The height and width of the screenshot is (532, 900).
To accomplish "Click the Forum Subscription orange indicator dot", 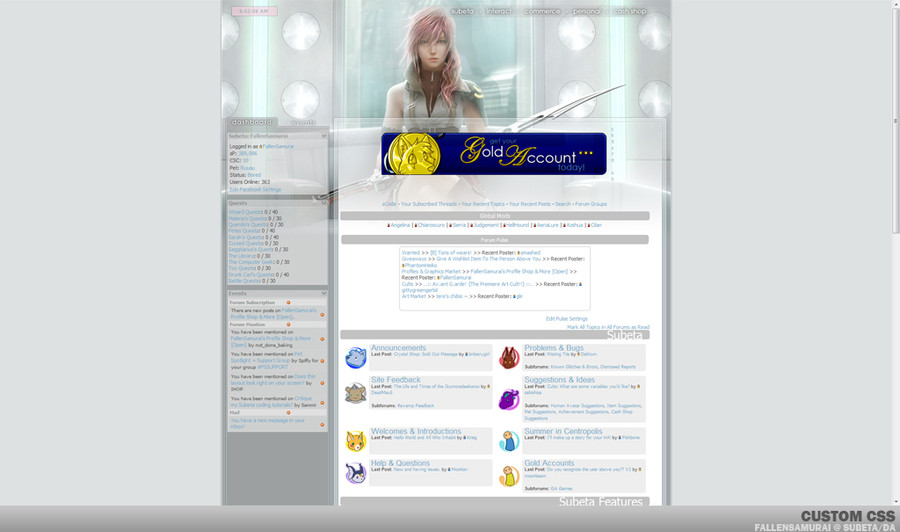I will coord(288,302).
